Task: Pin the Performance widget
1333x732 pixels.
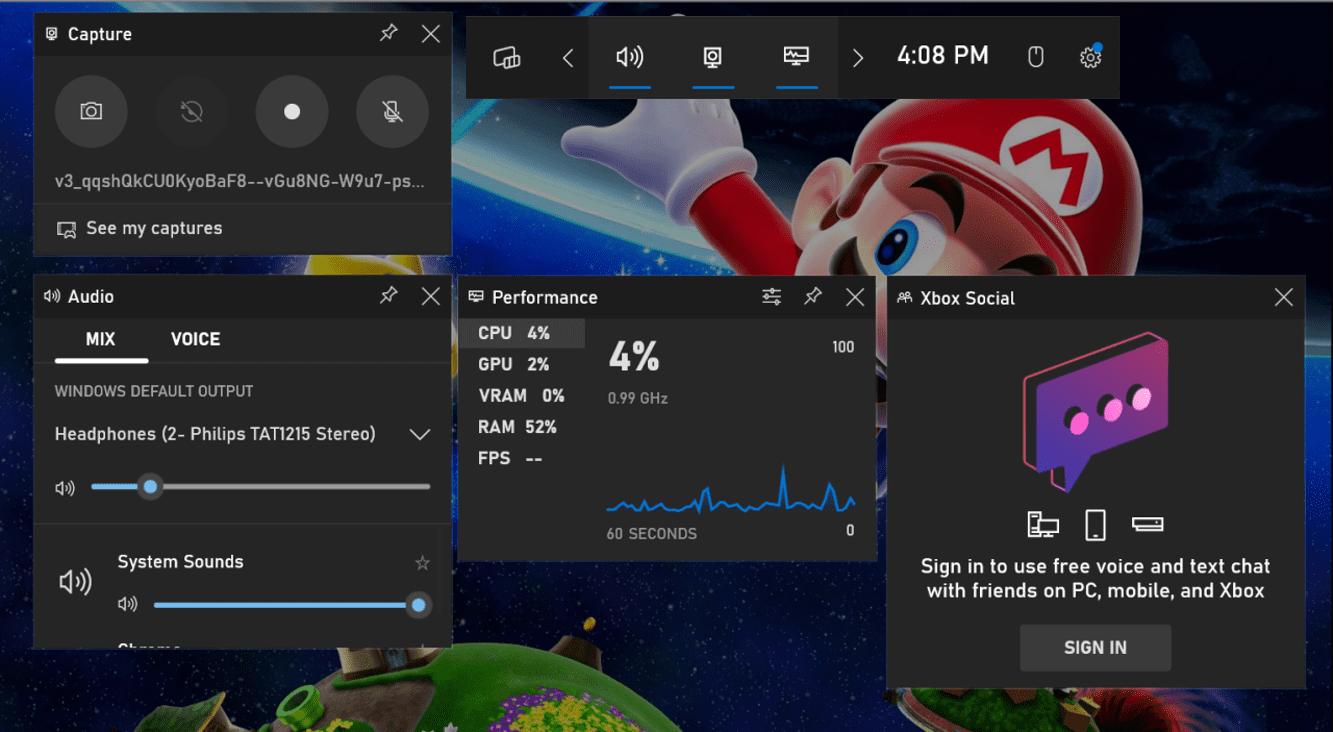Action: click(x=812, y=296)
